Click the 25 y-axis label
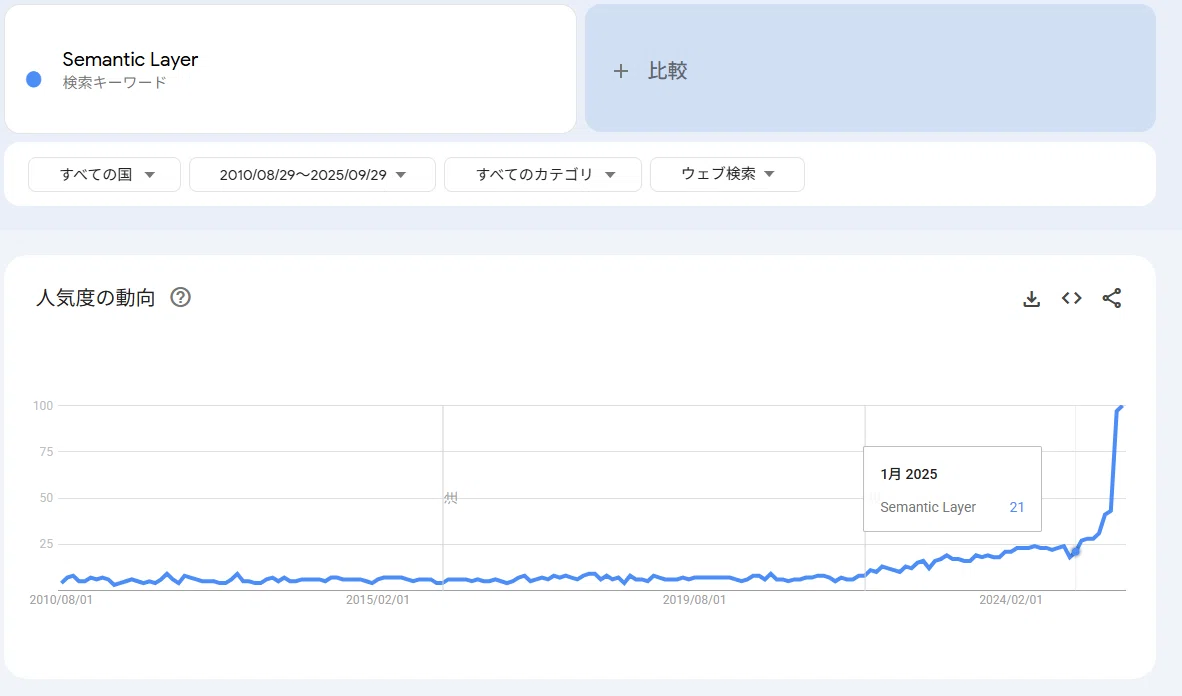This screenshot has width=1182, height=696. (46, 544)
